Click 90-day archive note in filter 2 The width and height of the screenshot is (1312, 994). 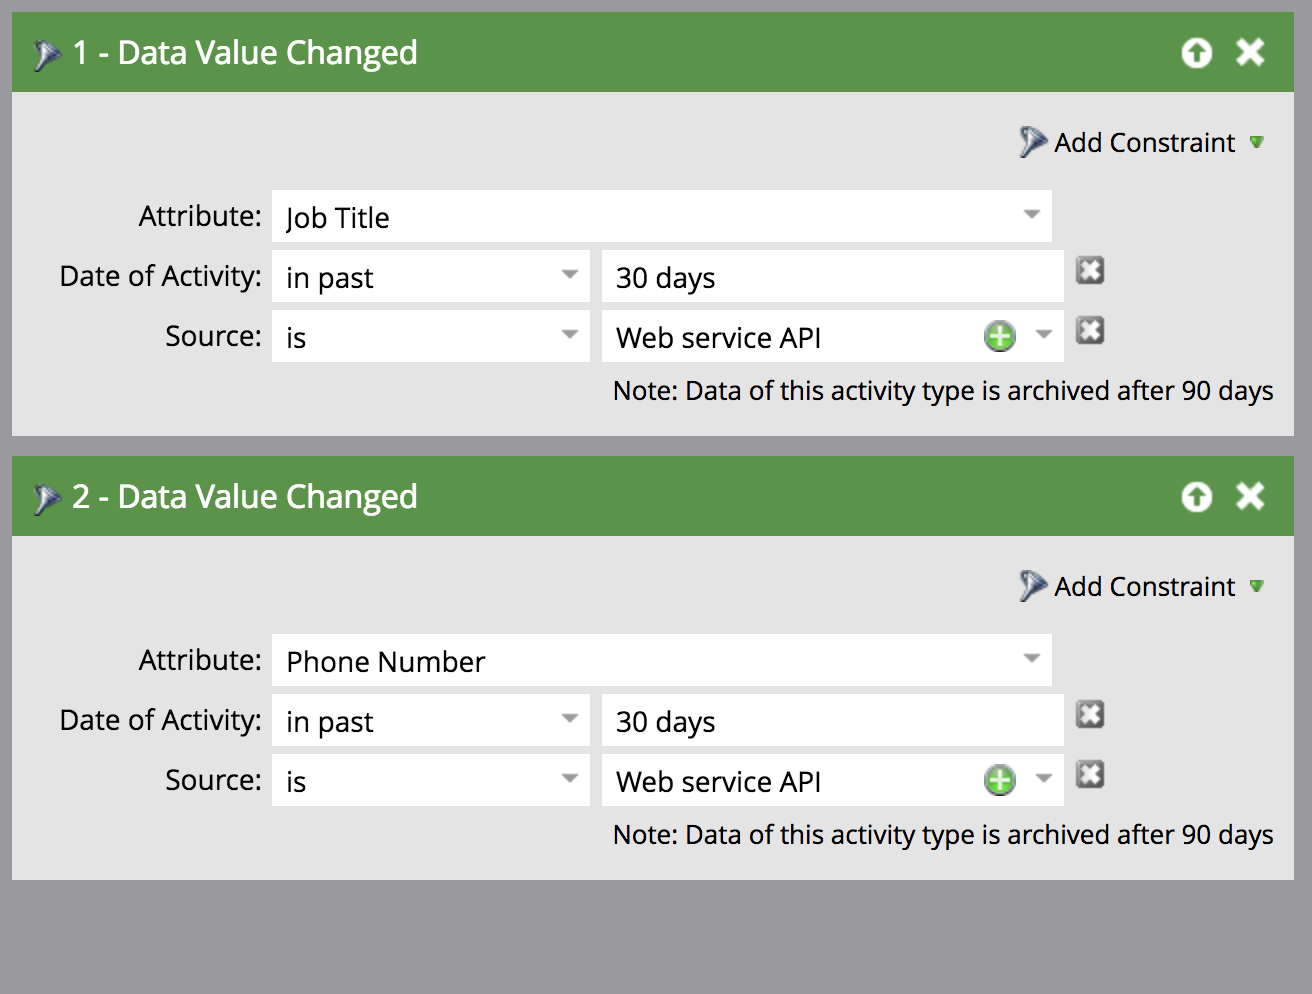943,834
